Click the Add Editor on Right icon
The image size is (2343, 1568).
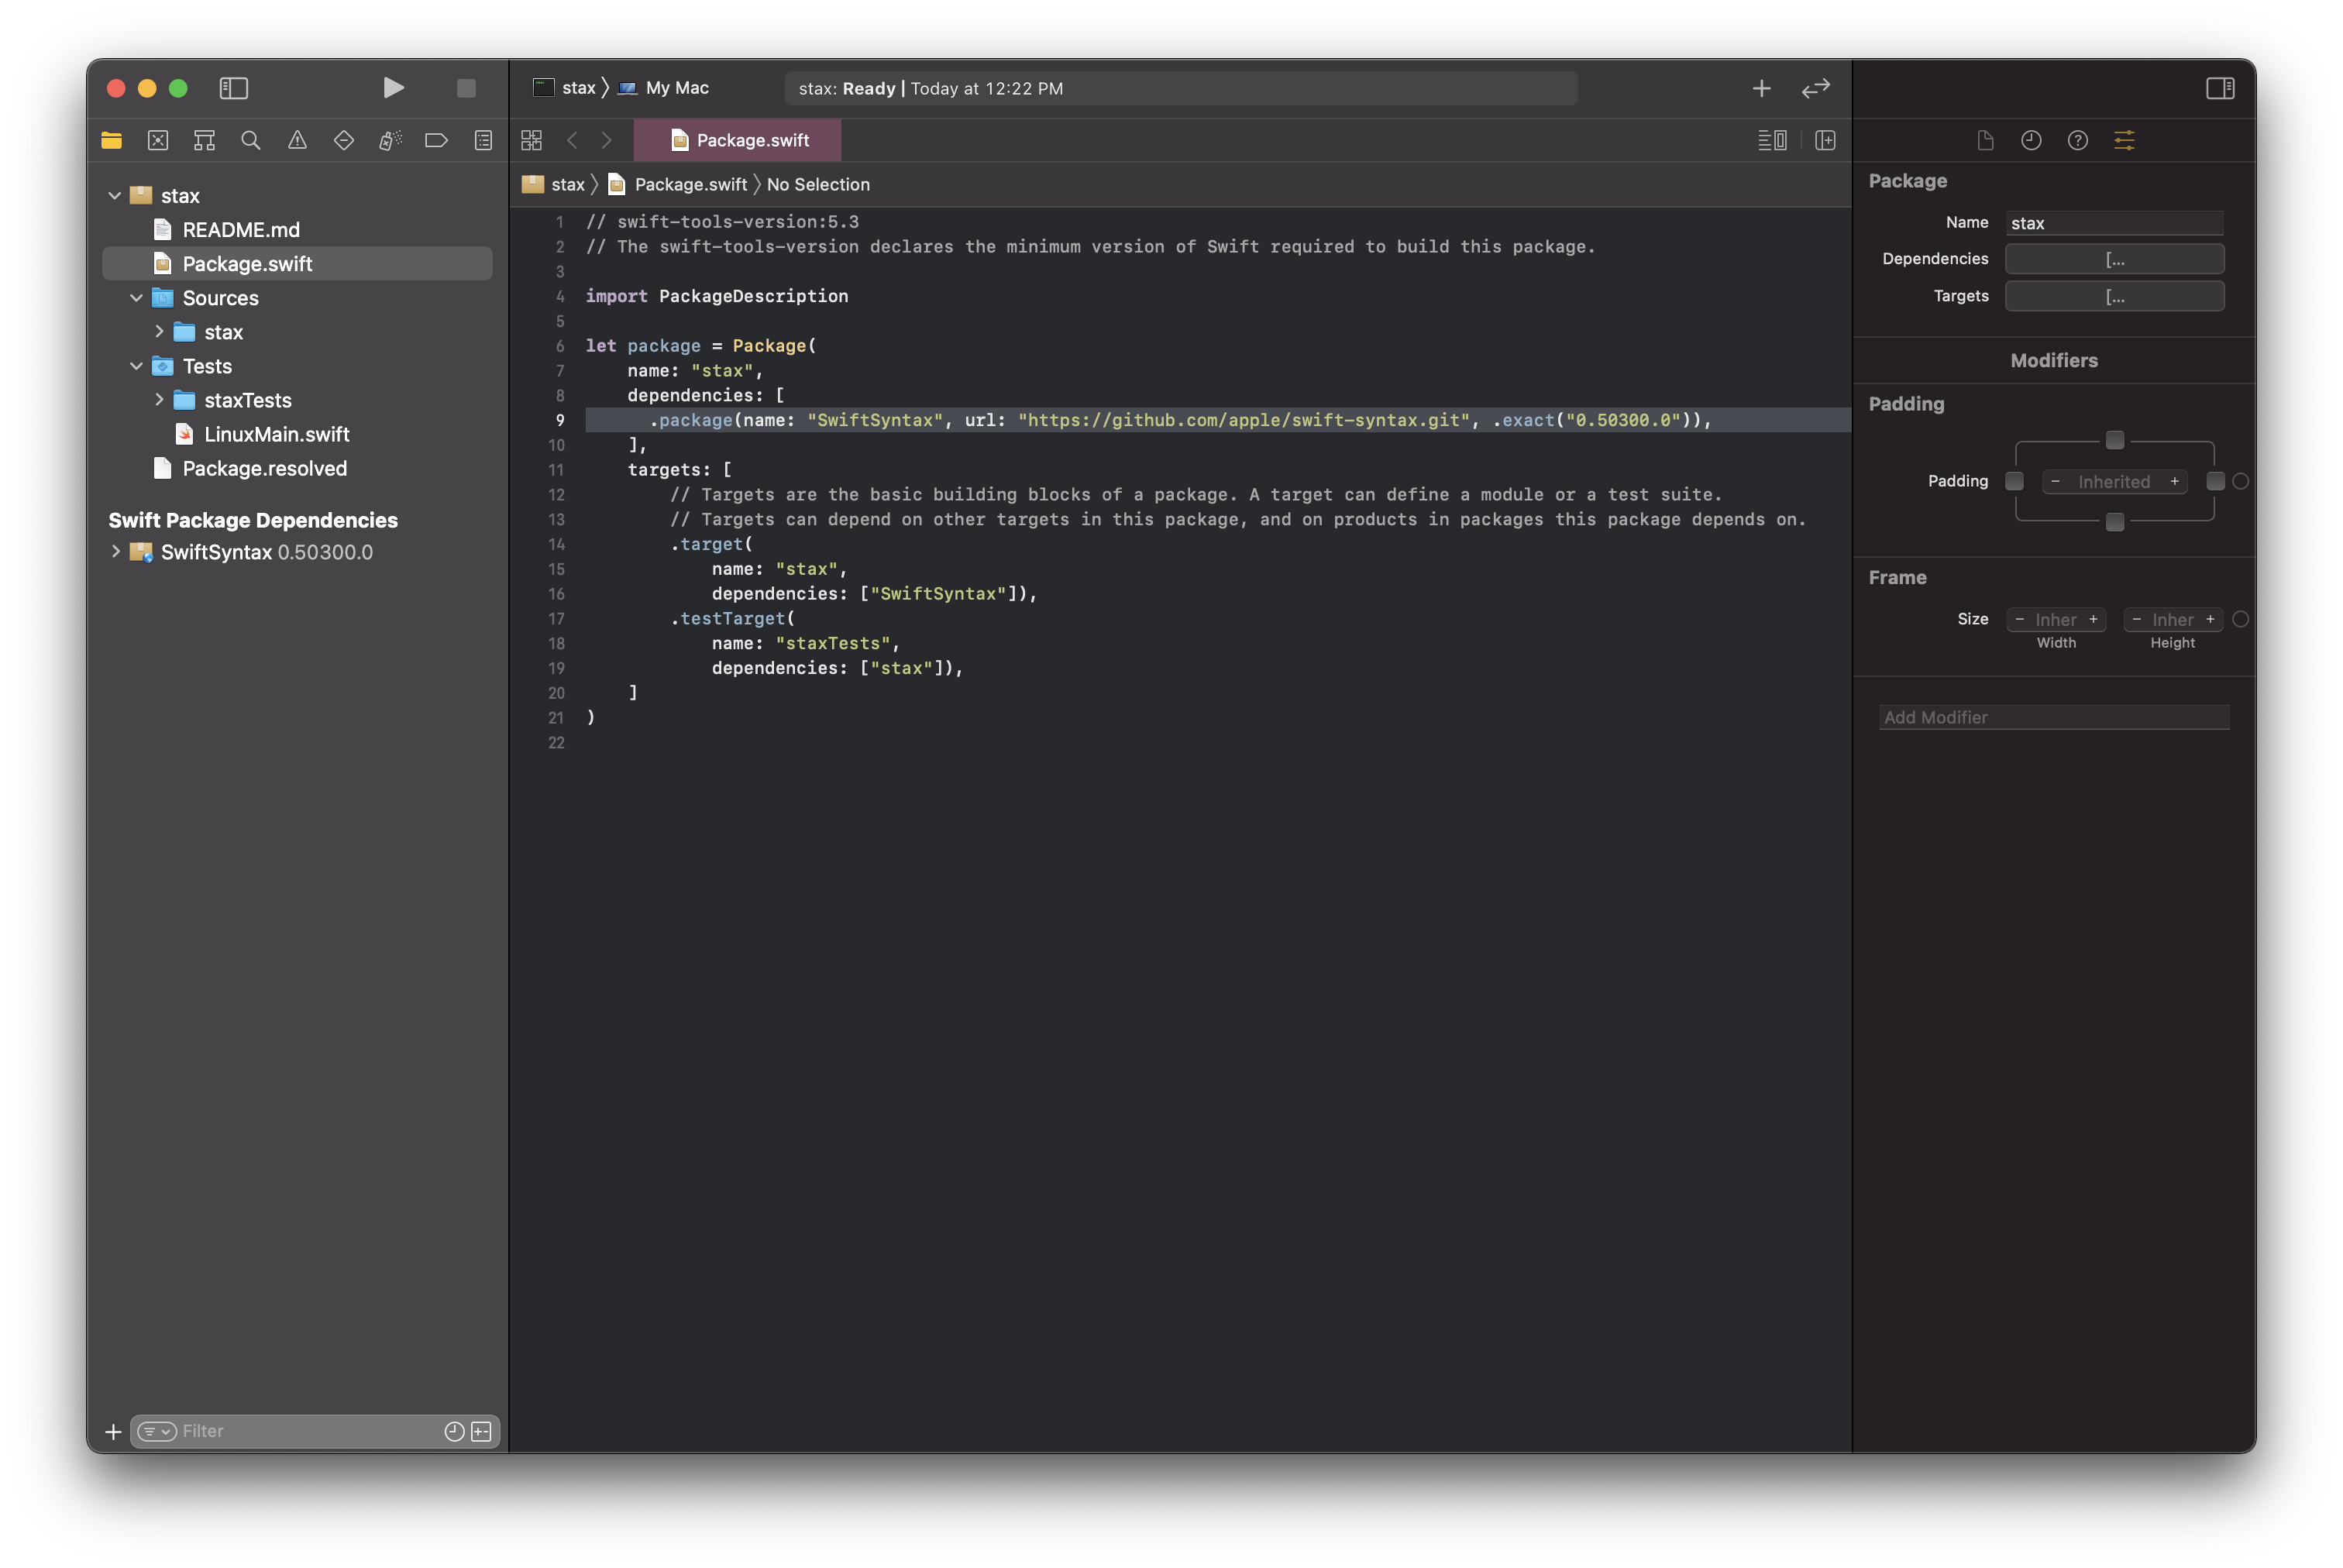[1825, 140]
